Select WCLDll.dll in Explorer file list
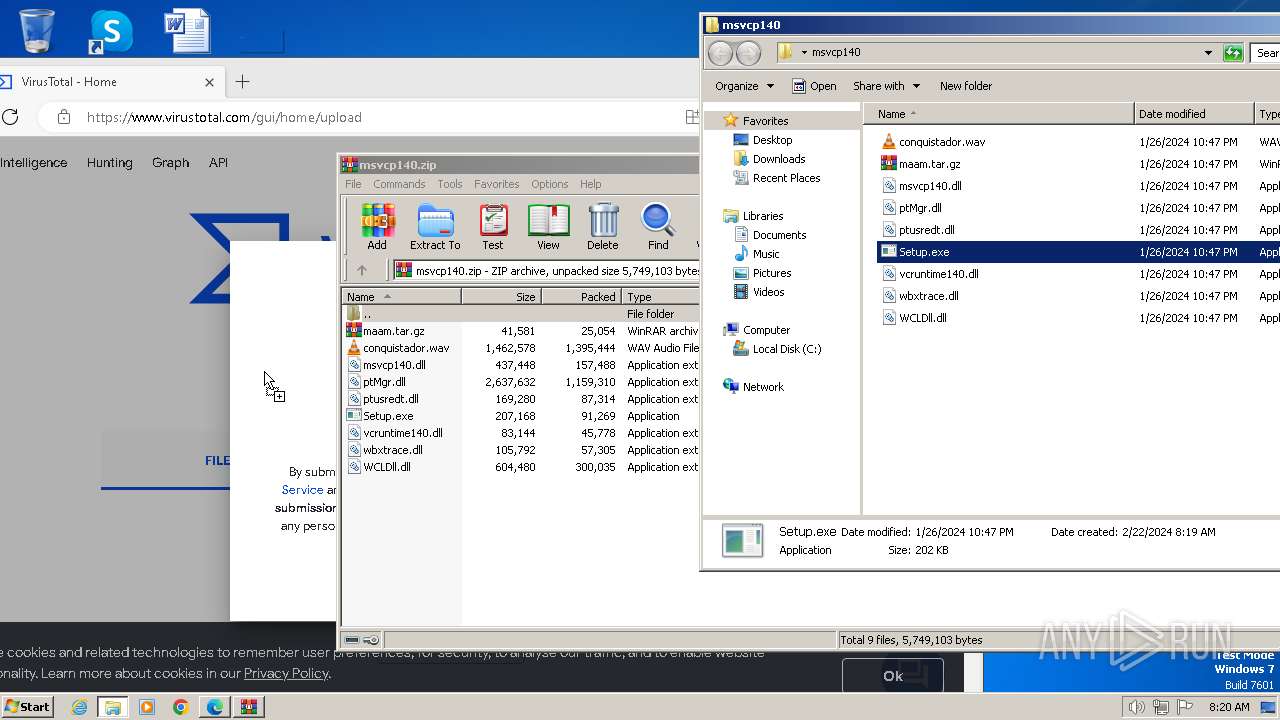The image size is (1280, 720). pyautogui.click(x=922, y=318)
